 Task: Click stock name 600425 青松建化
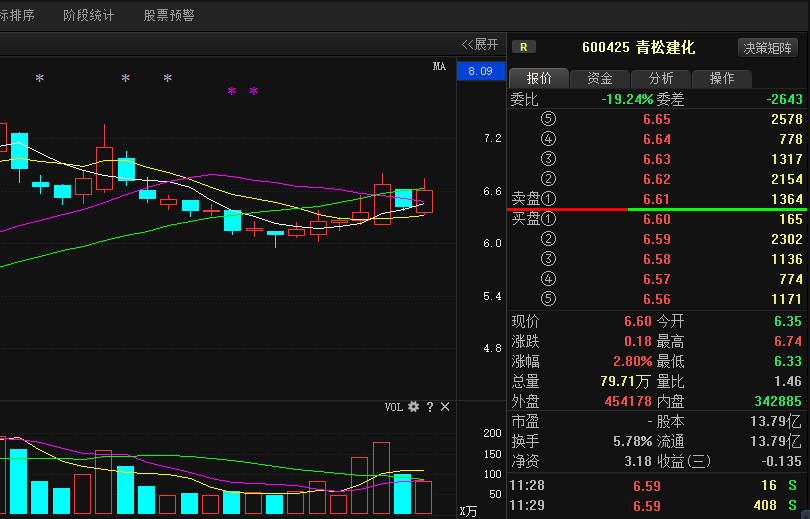point(638,47)
